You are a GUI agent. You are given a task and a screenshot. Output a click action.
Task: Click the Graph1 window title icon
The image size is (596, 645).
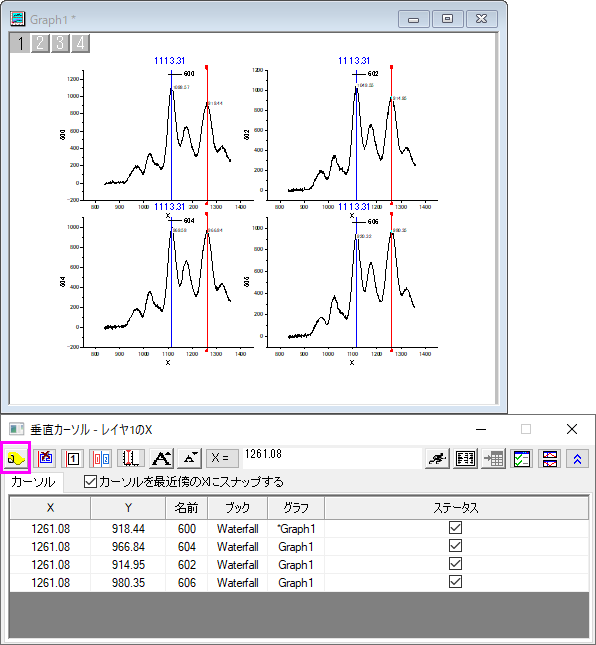(18, 19)
